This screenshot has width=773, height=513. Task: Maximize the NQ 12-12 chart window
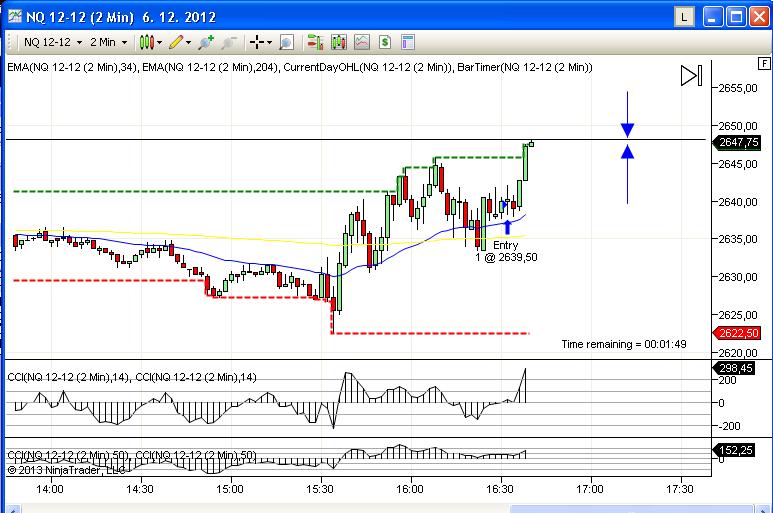pyautogui.click(x=737, y=17)
